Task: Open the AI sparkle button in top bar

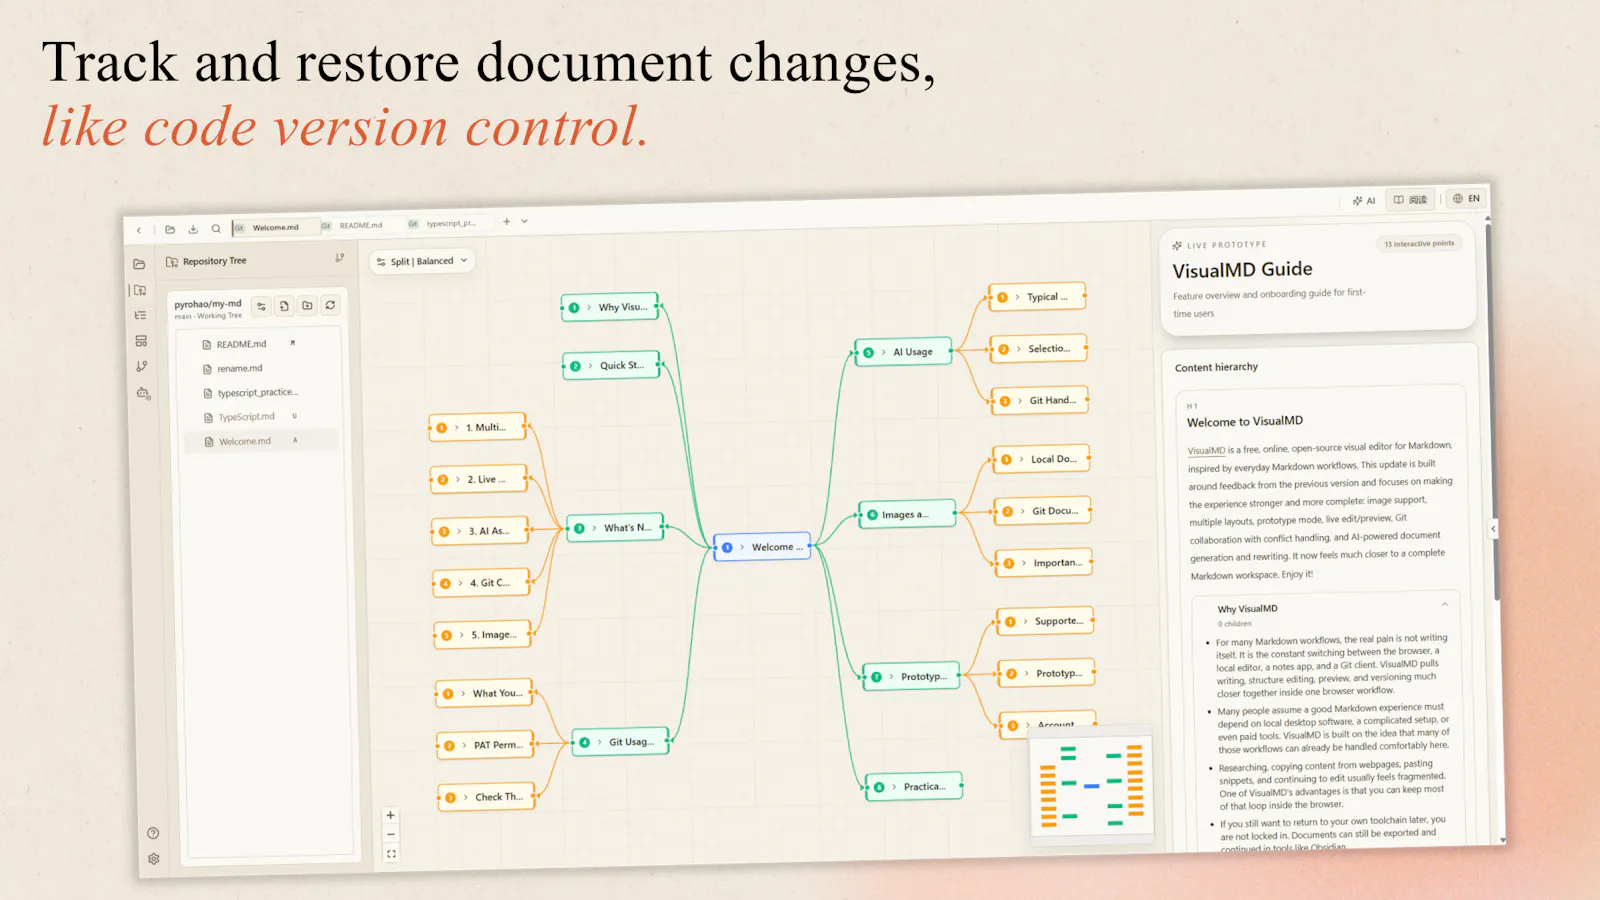Action: [x=1364, y=200]
